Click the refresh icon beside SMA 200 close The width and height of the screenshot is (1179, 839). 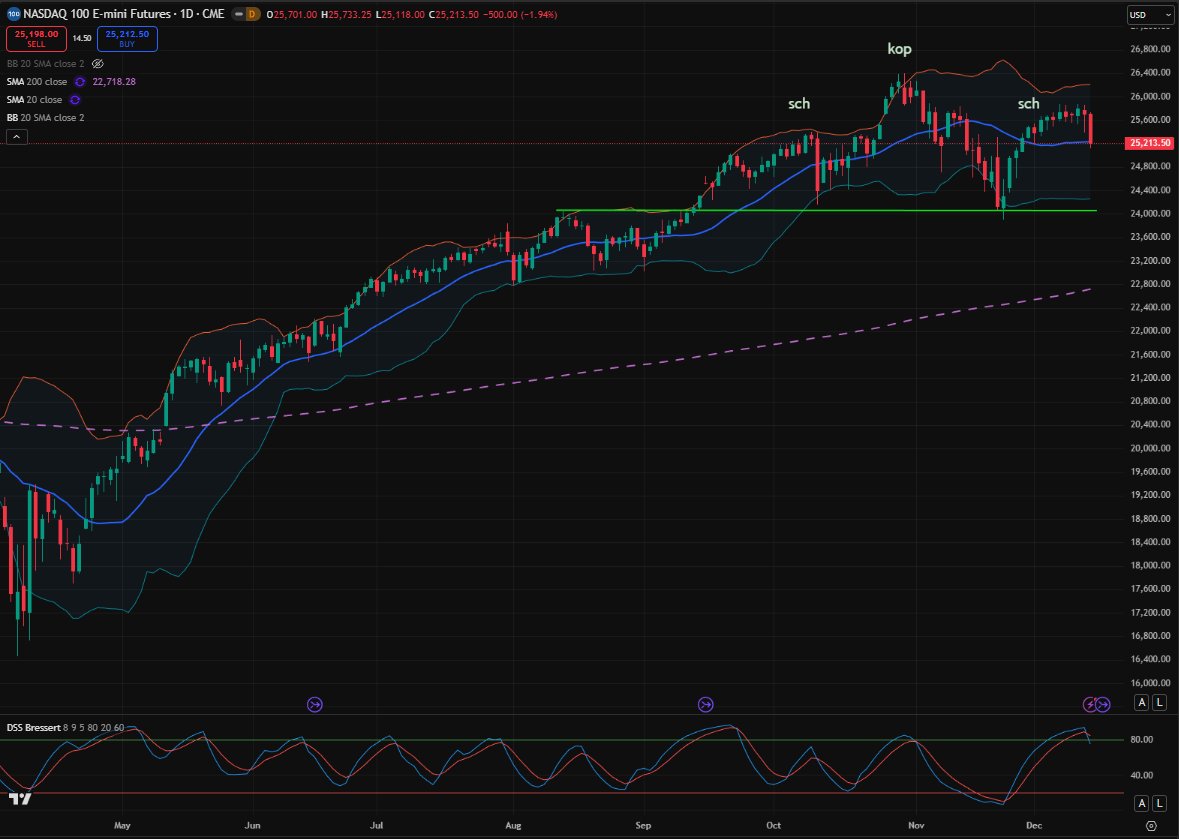[x=79, y=81]
